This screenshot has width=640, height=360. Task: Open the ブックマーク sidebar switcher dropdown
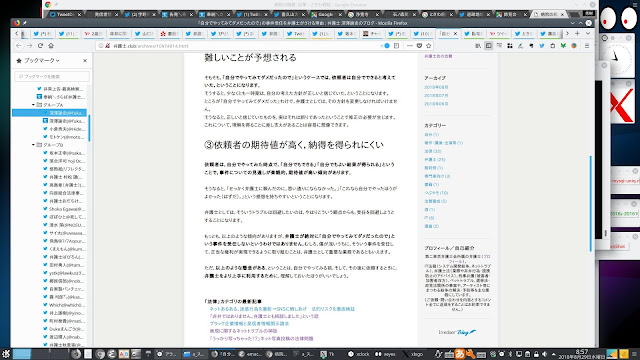pos(38,60)
